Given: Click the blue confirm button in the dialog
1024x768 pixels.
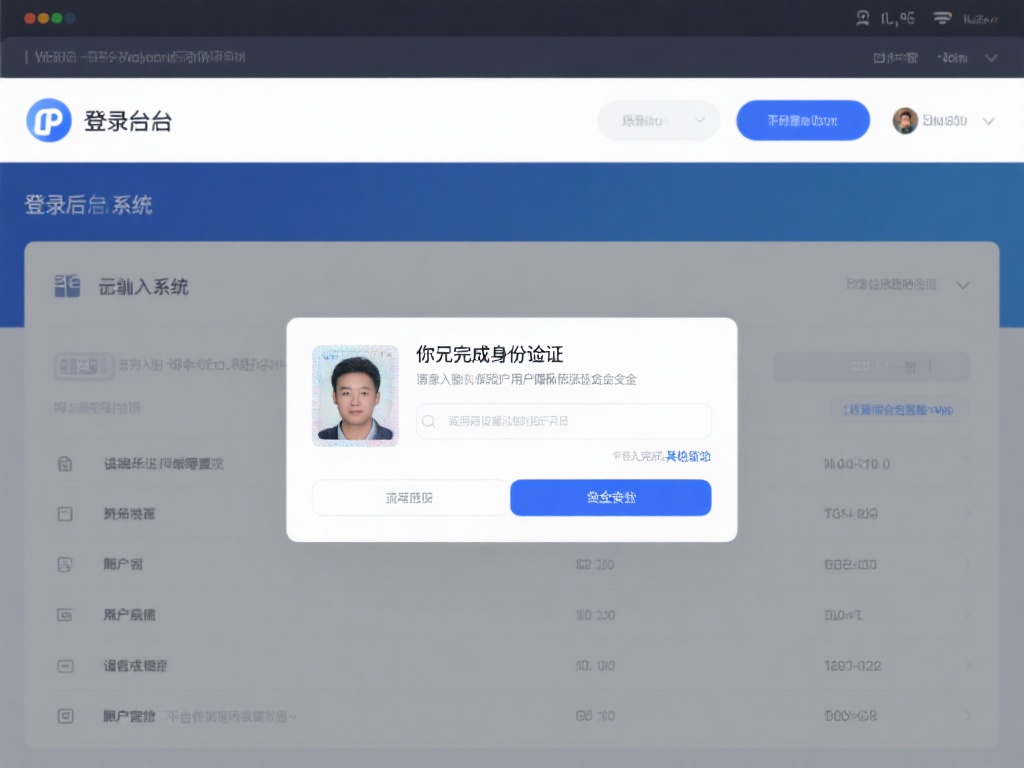Looking at the screenshot, I should pos(611,497).
